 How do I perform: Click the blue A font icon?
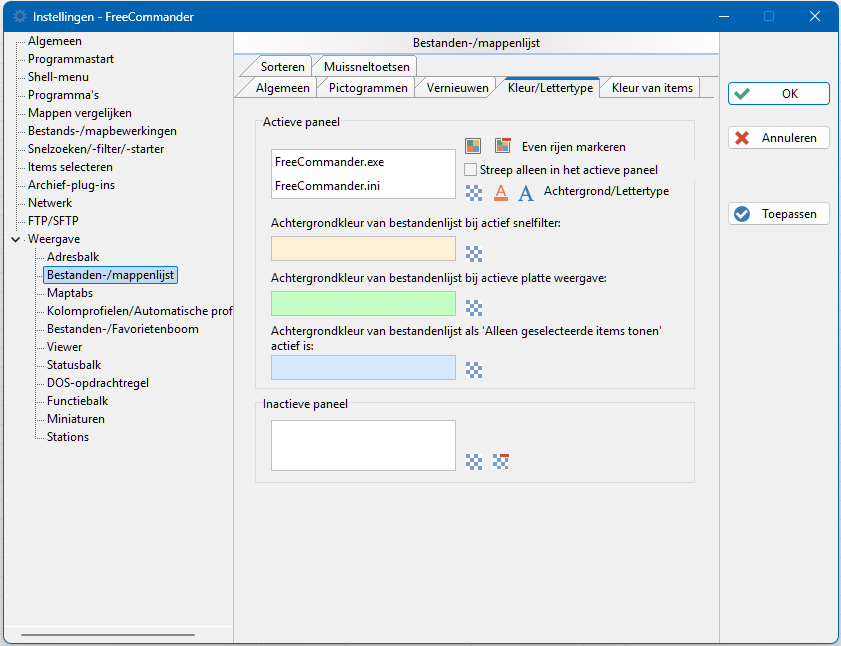point(526,191)
